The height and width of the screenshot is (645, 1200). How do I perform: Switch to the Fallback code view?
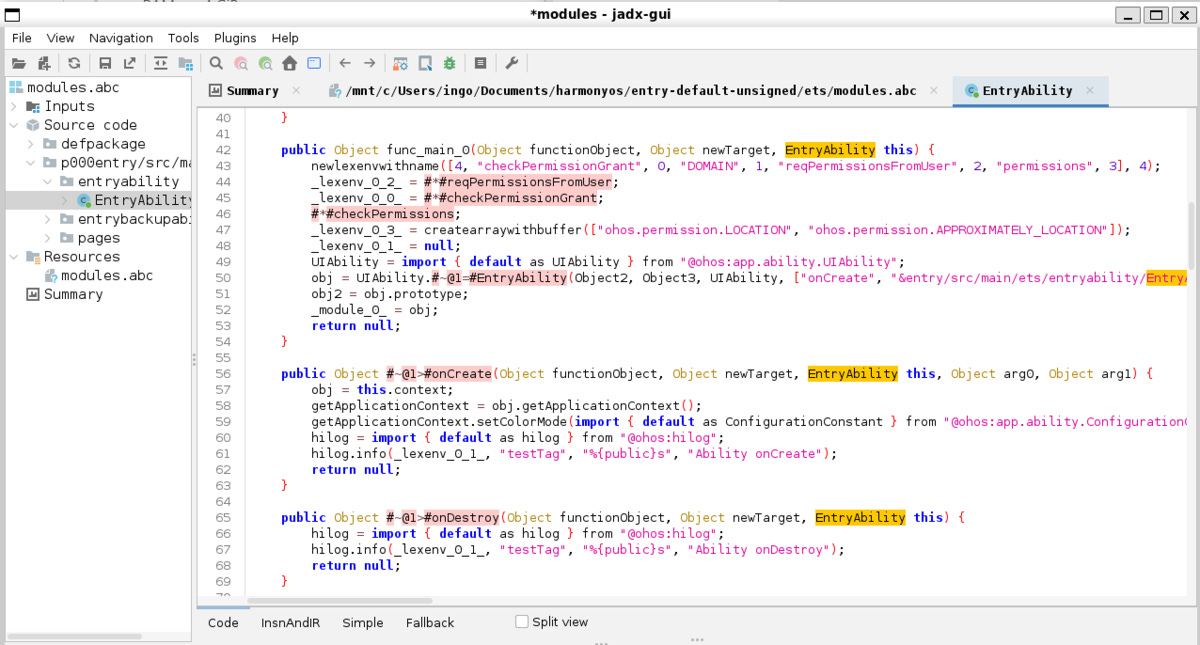coord(430,622)
